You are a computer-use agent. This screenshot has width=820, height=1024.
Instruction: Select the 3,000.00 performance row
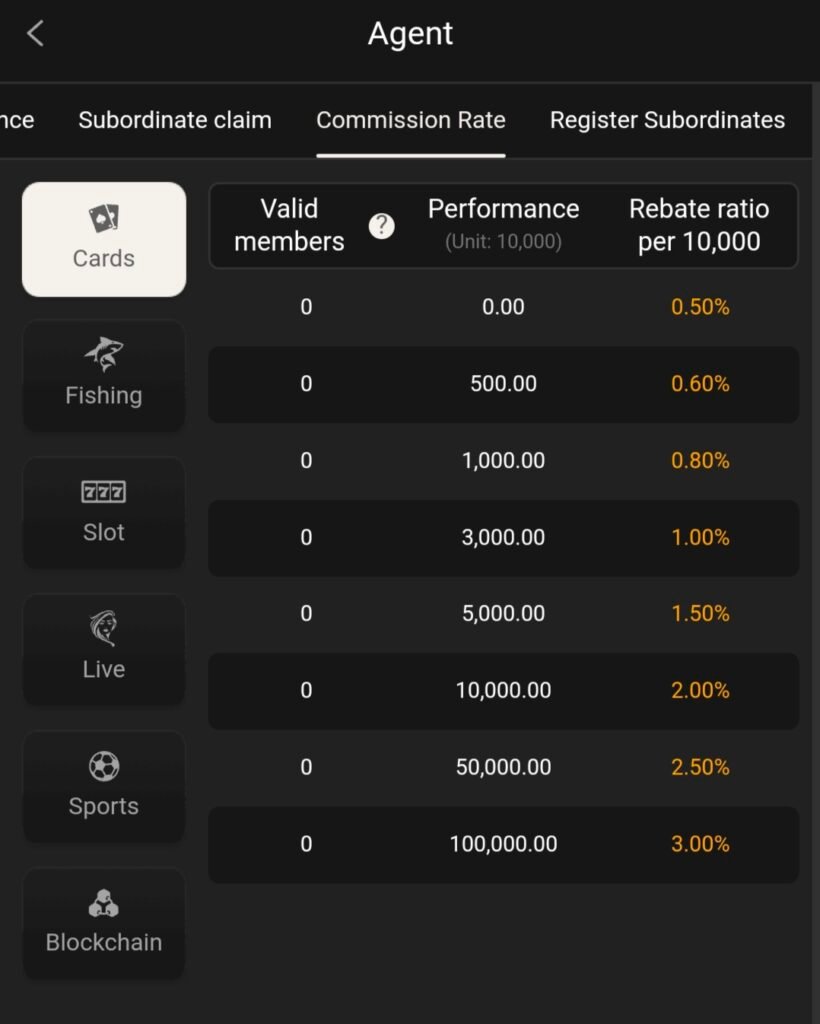(x=503, y=538)
